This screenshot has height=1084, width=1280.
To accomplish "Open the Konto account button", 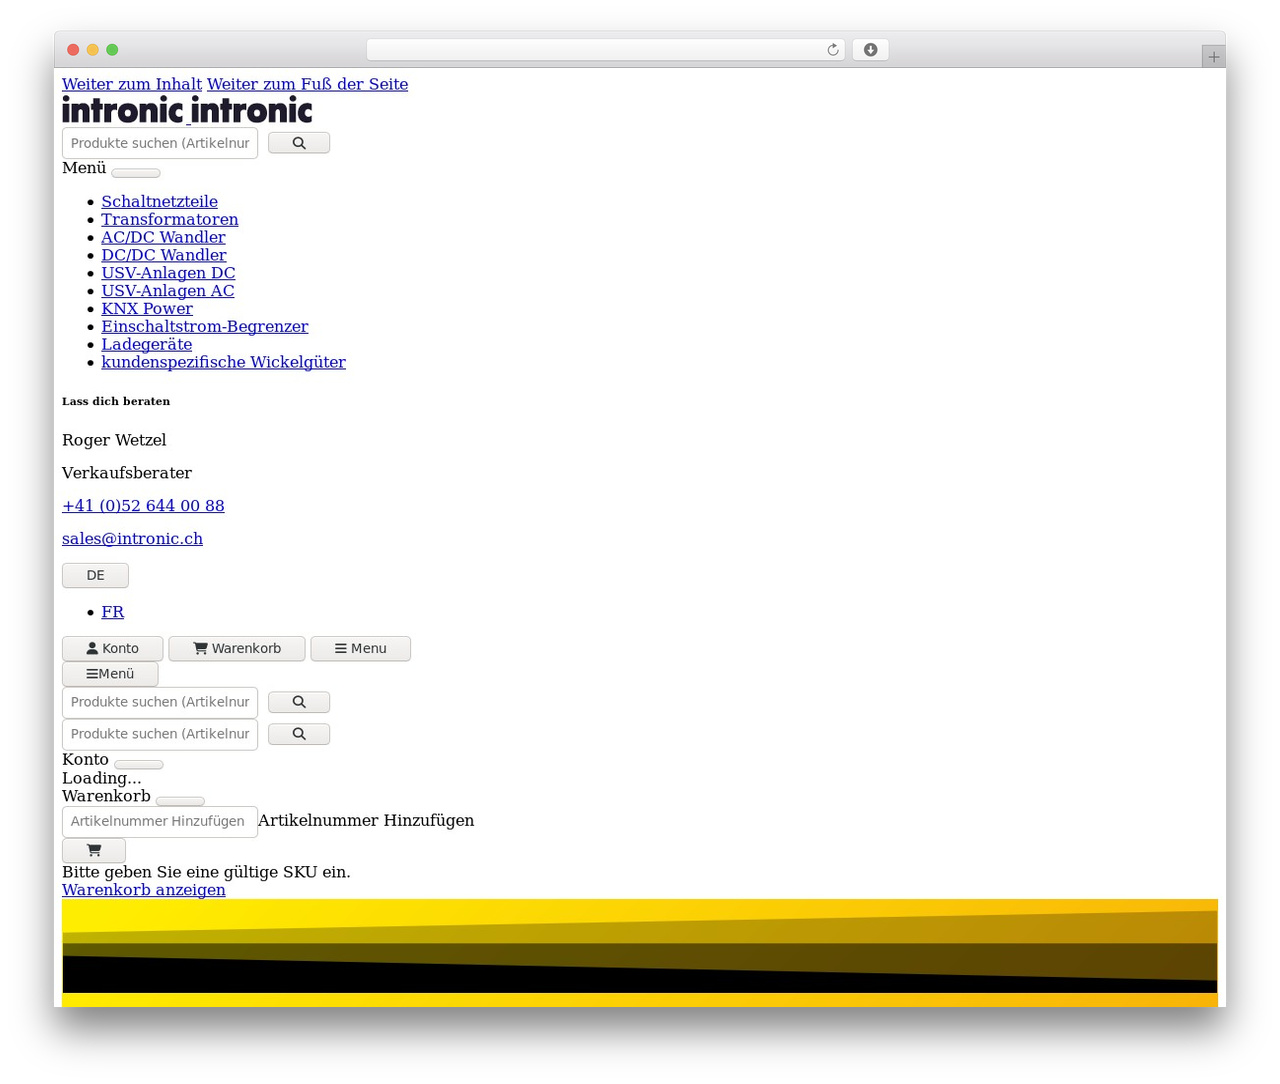I will tap(112, 648).
